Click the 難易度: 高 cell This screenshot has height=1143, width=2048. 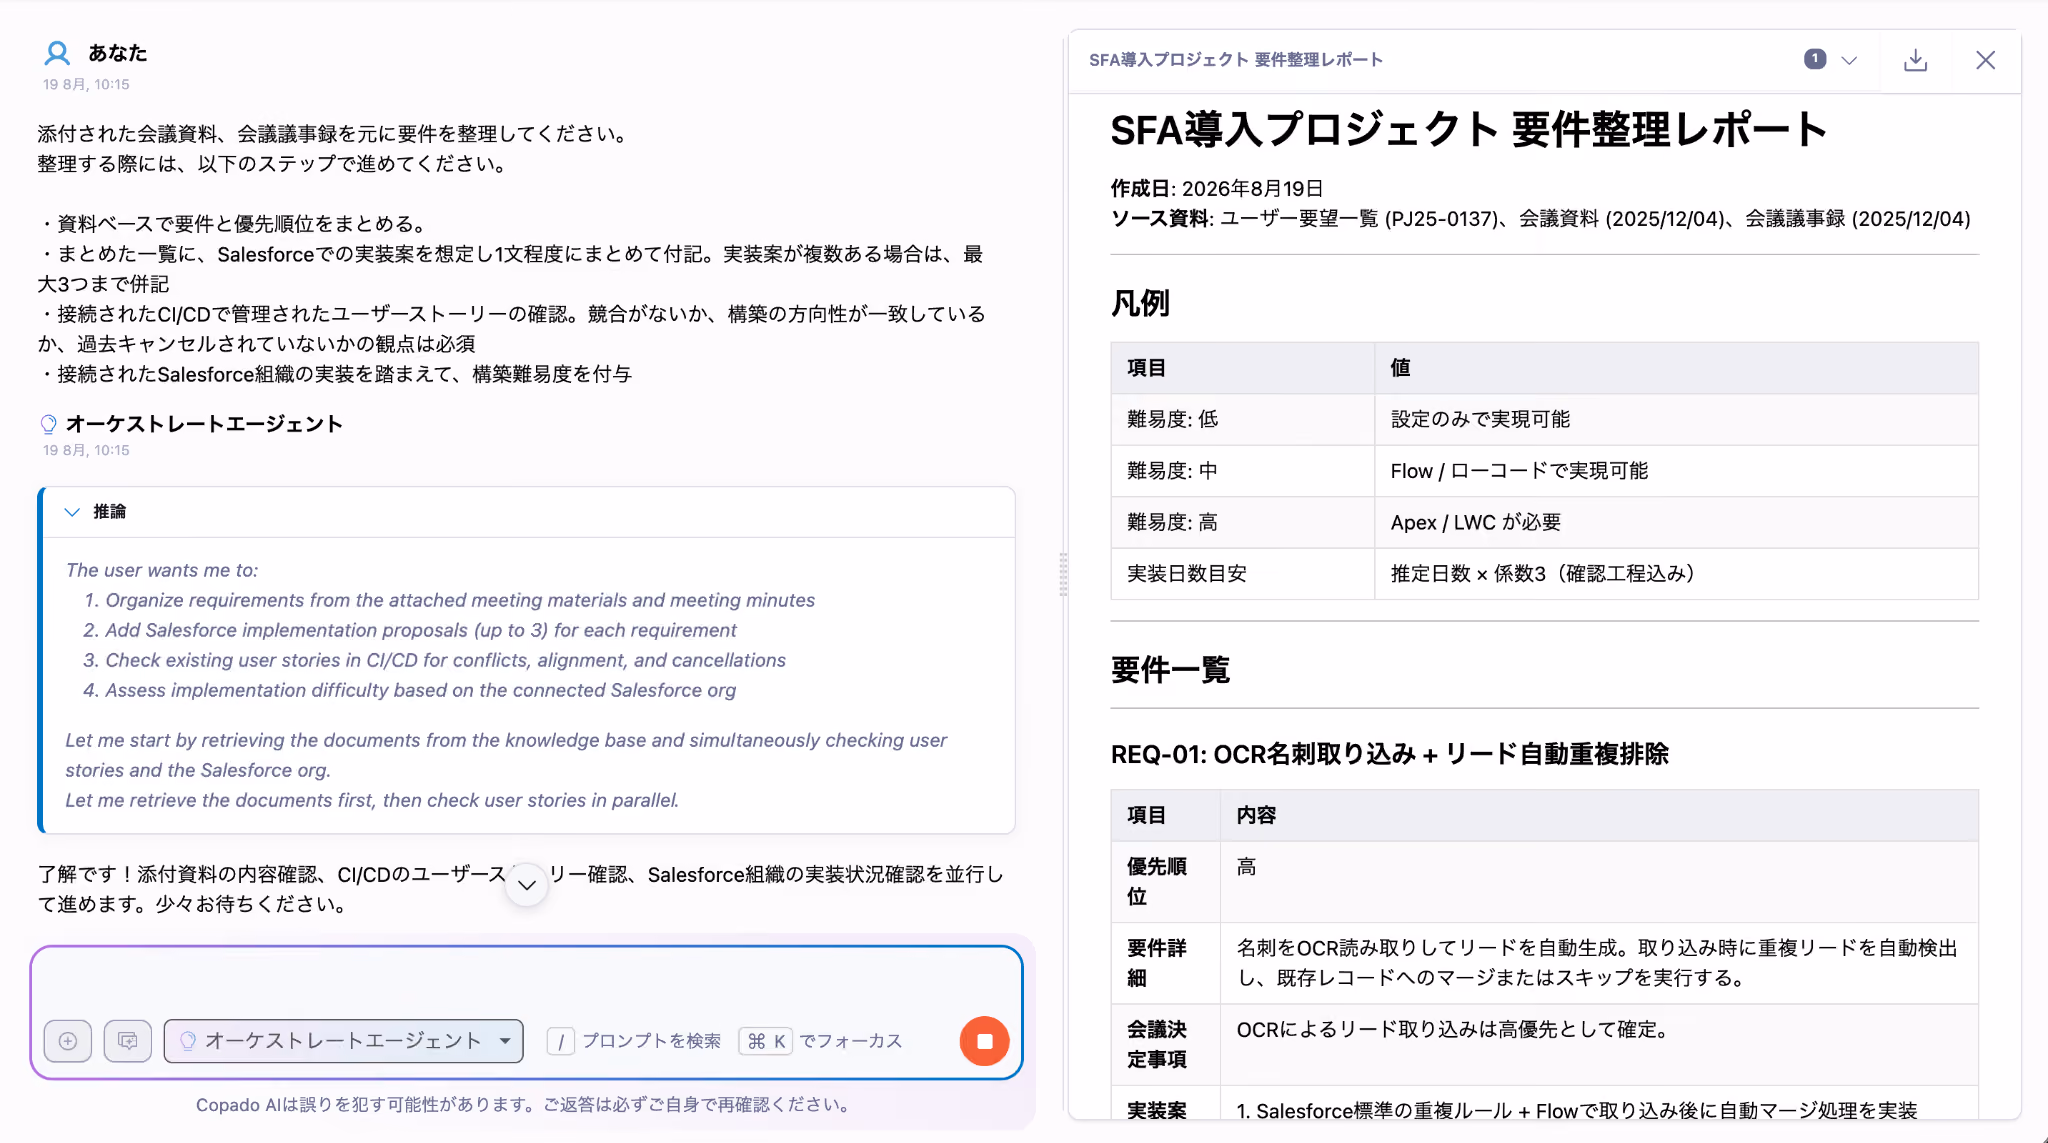tap(1243, 523)
